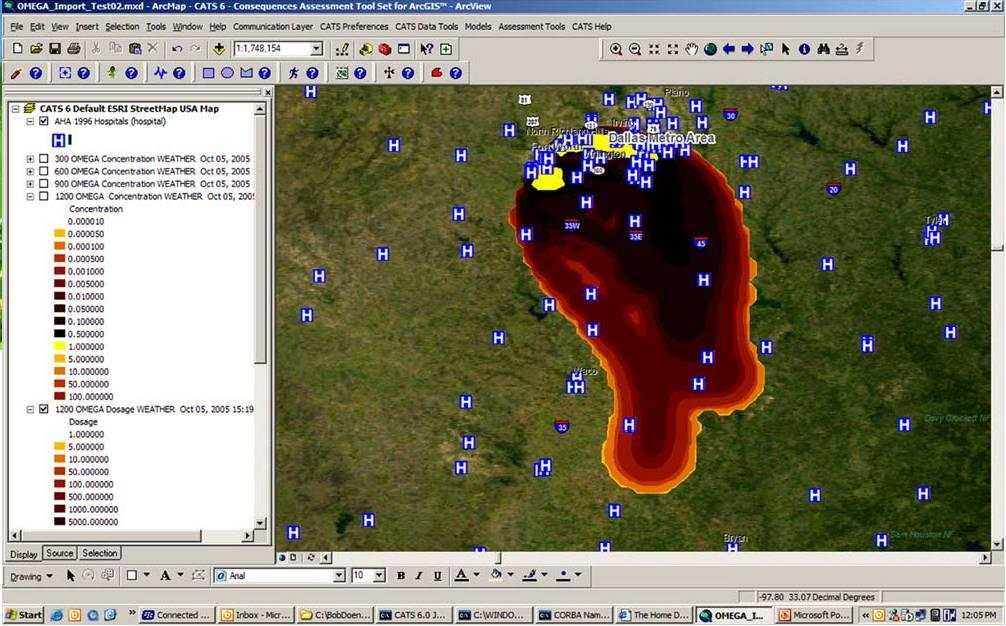Select the Pan hand tool
This screenshot has height=626, width=1006.
click(692, 49)
